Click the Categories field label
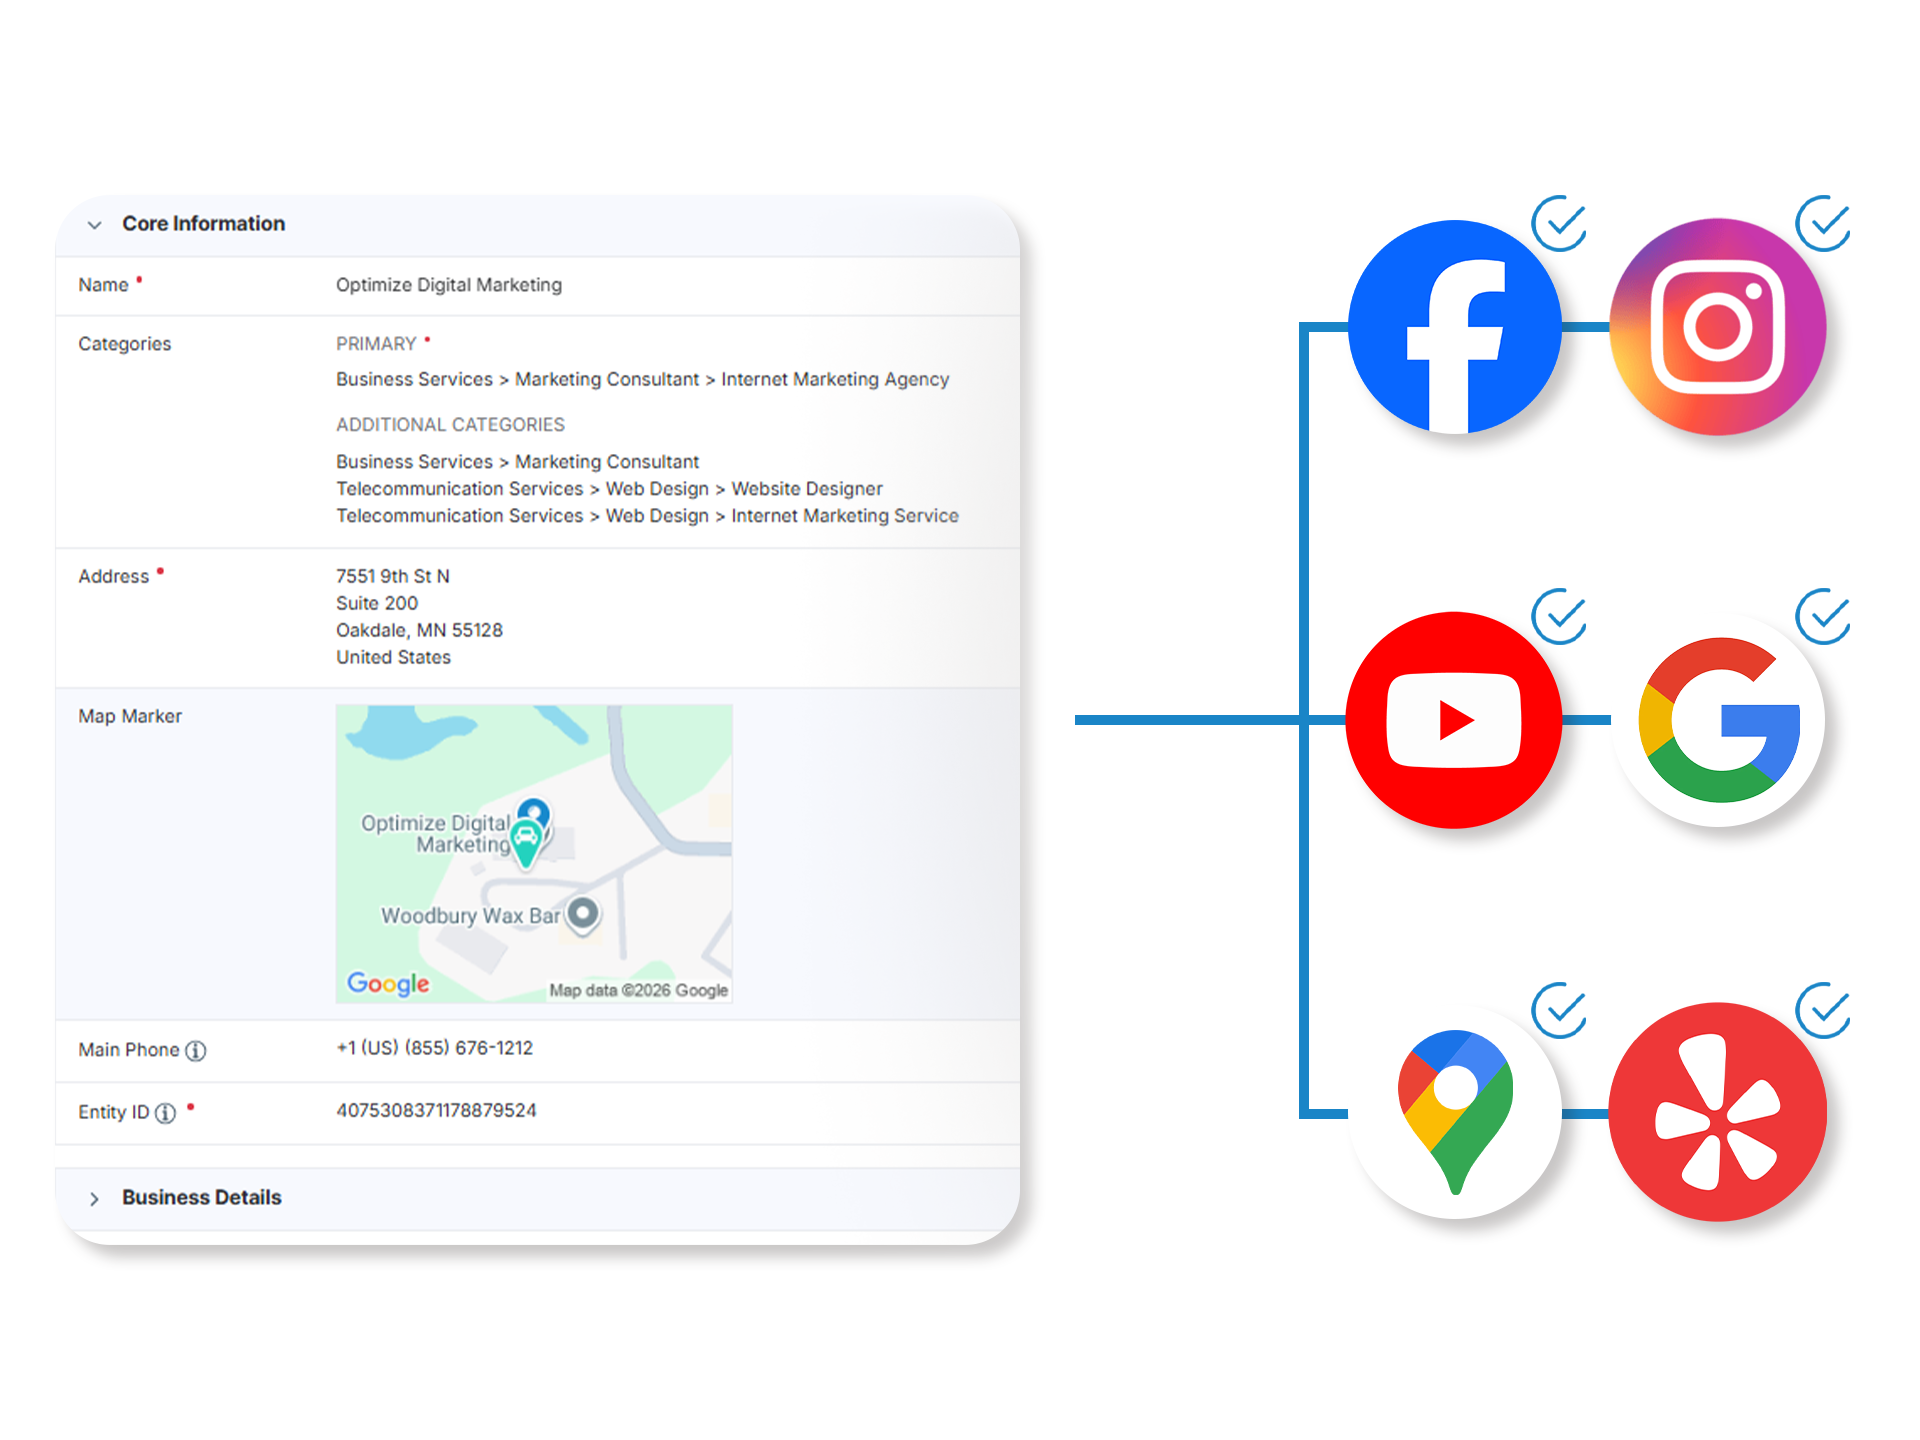The image size is (1920, 1440). (125, 344)
